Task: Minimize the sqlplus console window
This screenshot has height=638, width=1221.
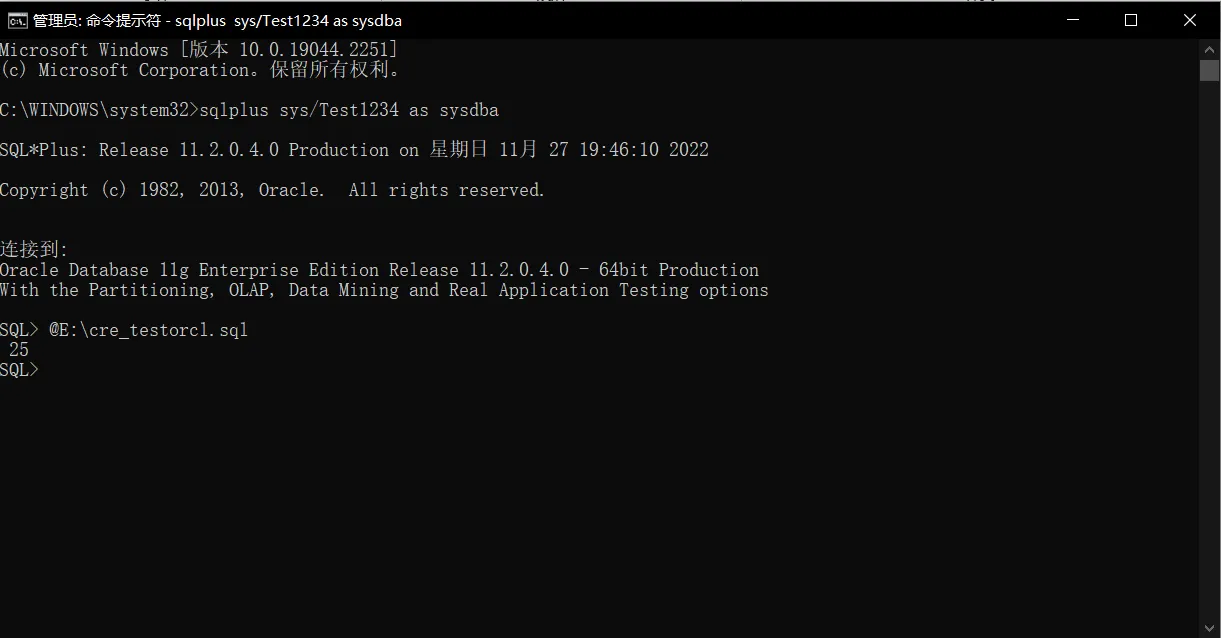Action: [1072, 20]
